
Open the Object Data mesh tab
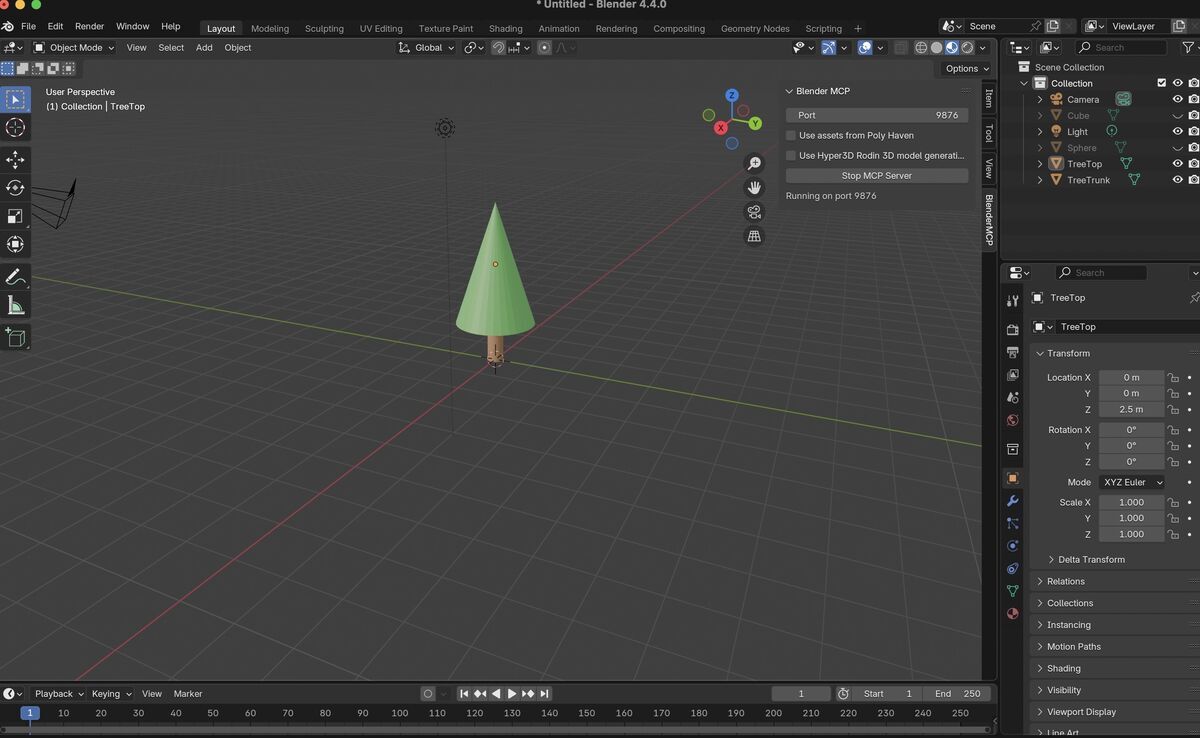1012,591
